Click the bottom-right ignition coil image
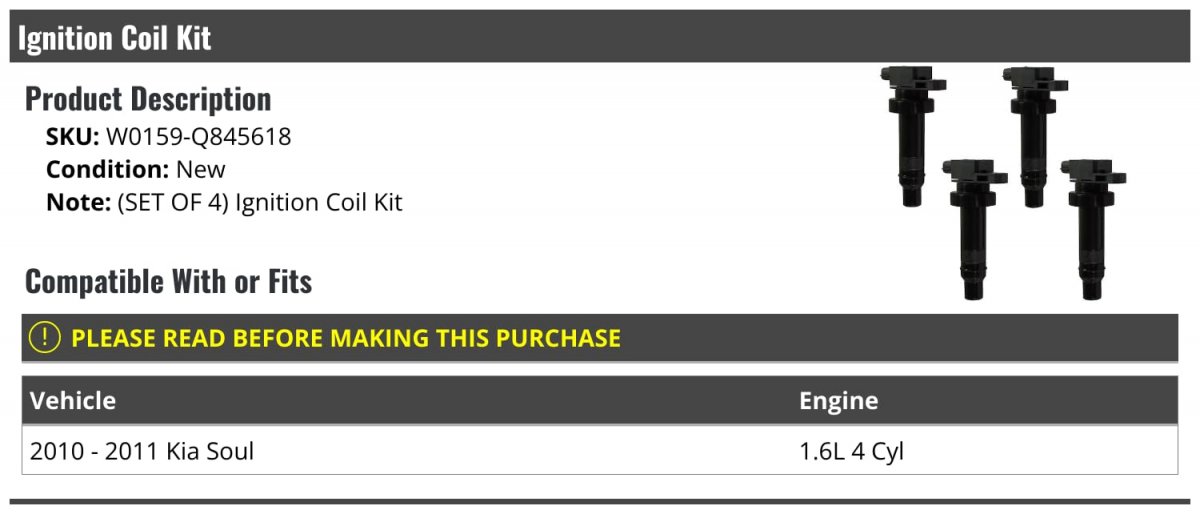1200x514 pixels. pyautogui.click(x=1093, y=228)
